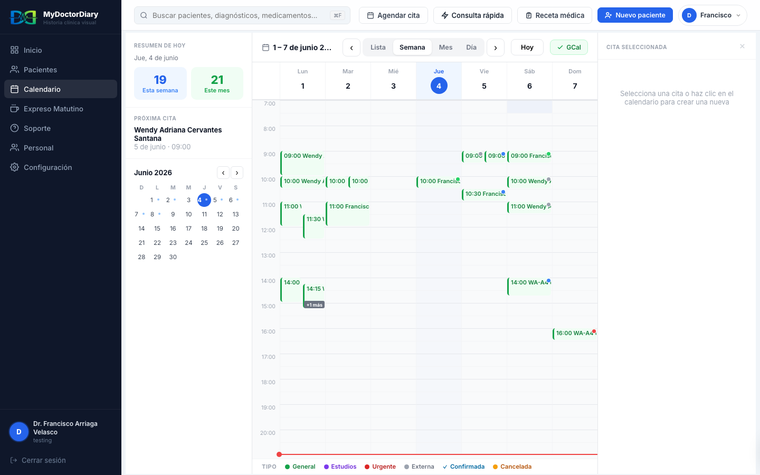
Task: Open Monday 10:00 Wendy appointment
Action: pos(302,181)
